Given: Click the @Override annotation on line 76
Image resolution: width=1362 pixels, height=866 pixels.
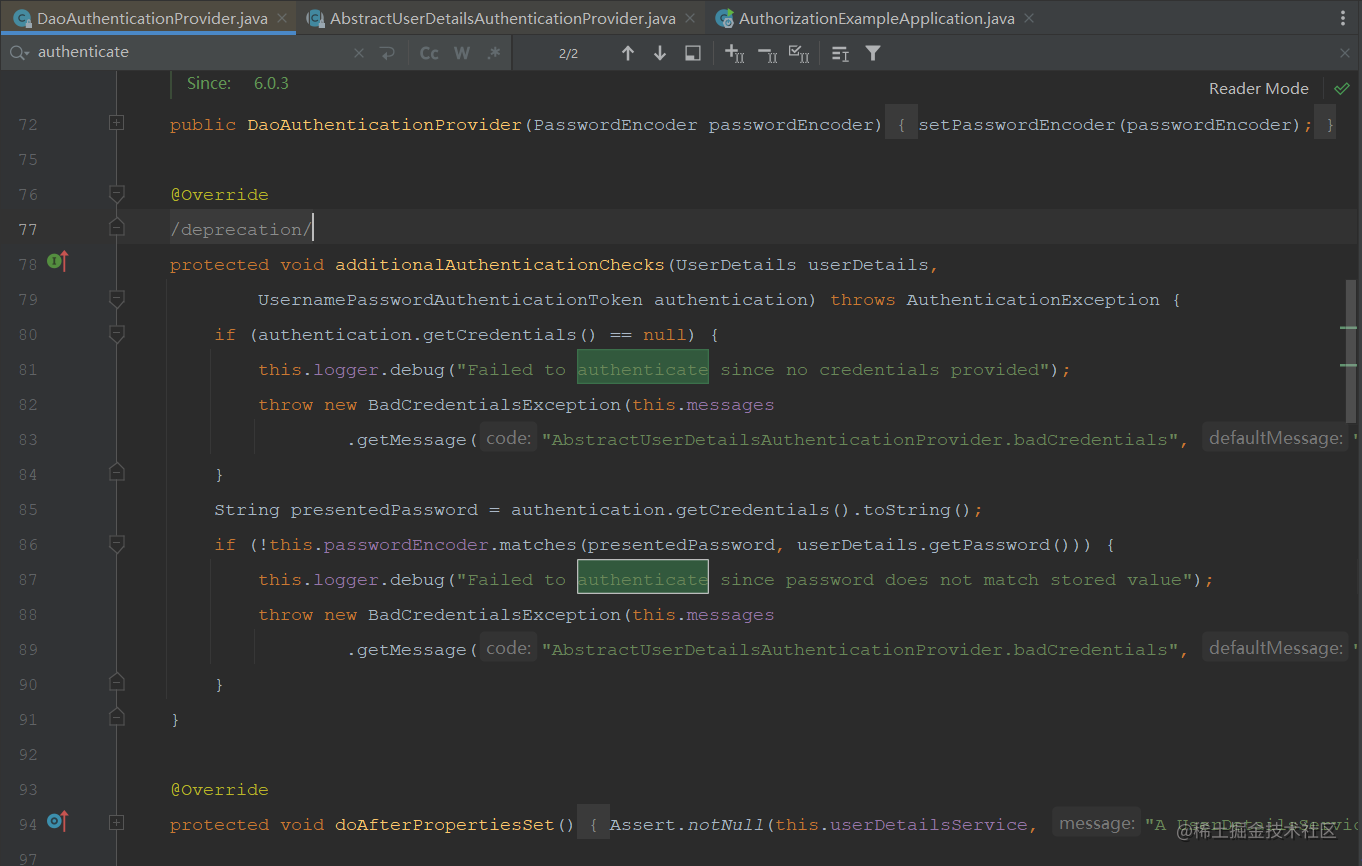Looking at the screenshot, I should coord(219,195).
